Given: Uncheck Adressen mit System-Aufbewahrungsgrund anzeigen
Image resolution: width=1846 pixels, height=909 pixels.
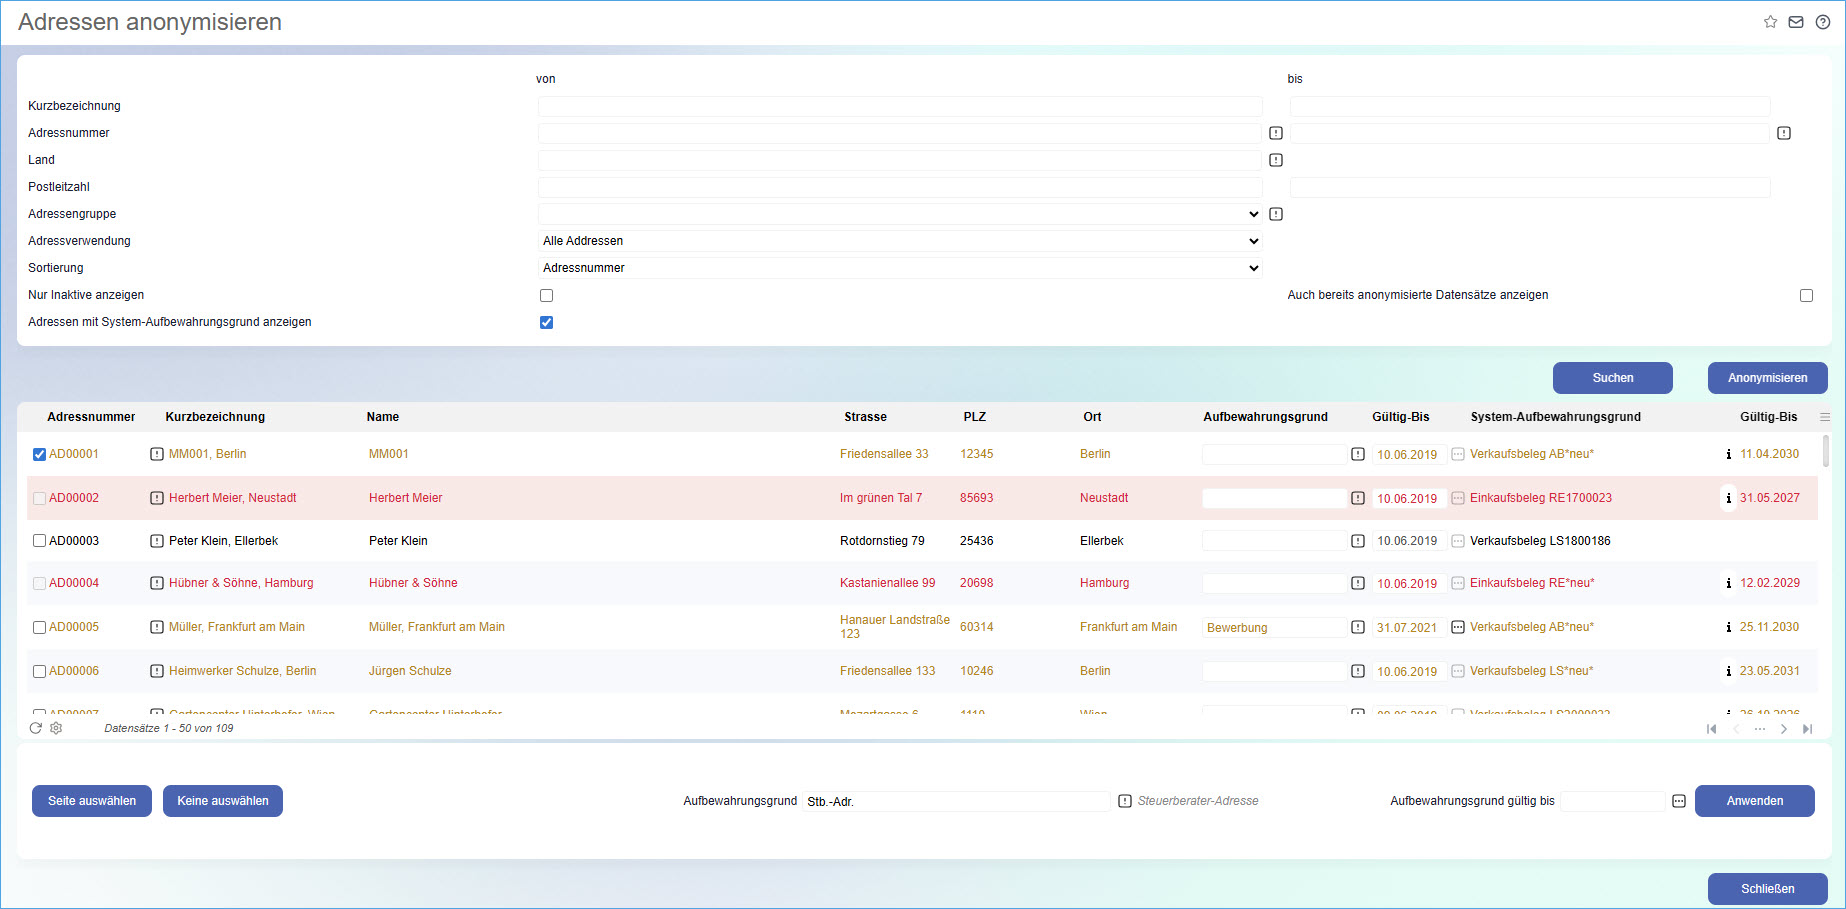Looking at the screenshot, I should 546,322.
